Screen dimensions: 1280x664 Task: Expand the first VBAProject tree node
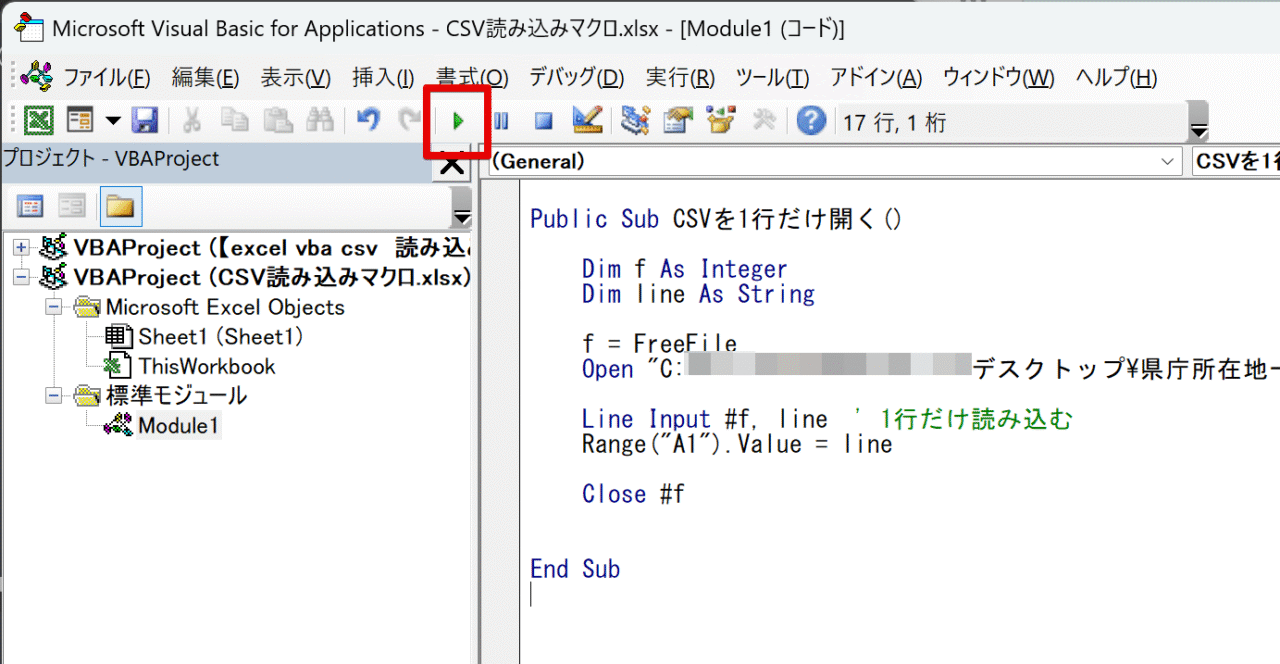pyautogui.click(x=21, y=247)
